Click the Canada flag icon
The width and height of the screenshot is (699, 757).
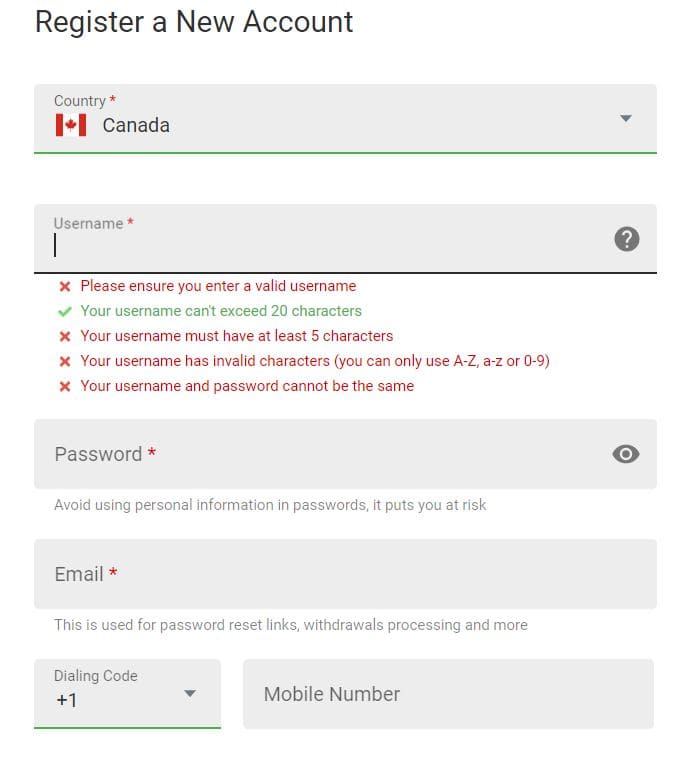click(x=70, y=125)
